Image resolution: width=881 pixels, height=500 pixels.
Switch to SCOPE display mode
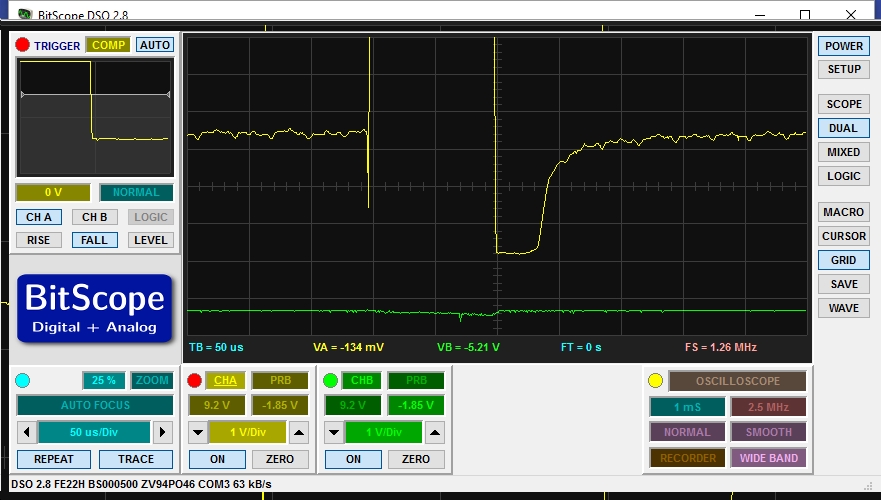pyautogui.click(x=844, y=104)
